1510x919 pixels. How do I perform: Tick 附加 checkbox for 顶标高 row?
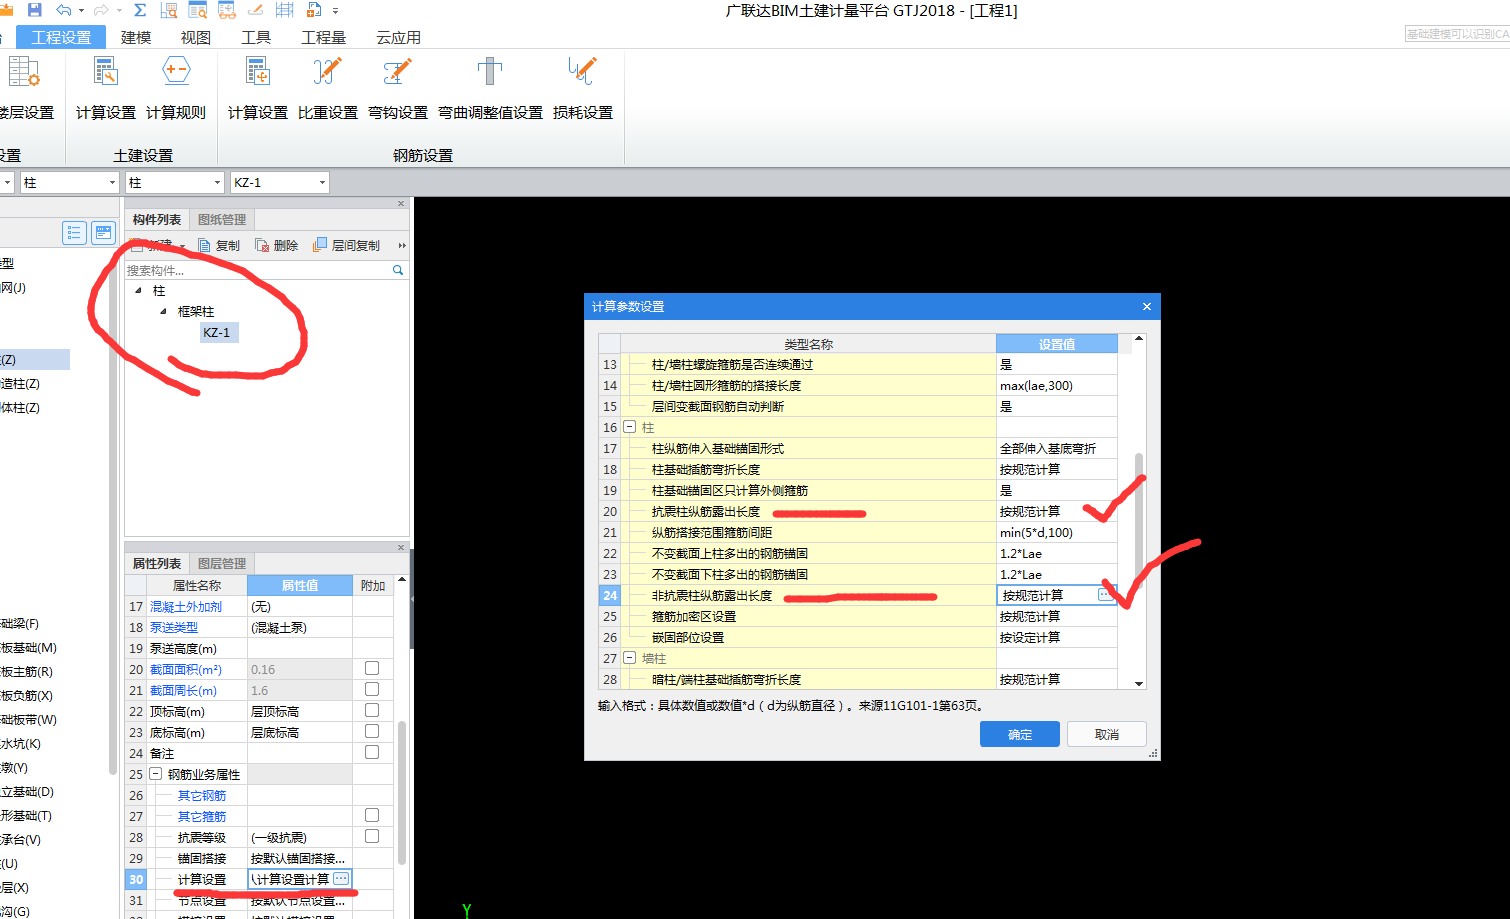(x=372, y=710)
